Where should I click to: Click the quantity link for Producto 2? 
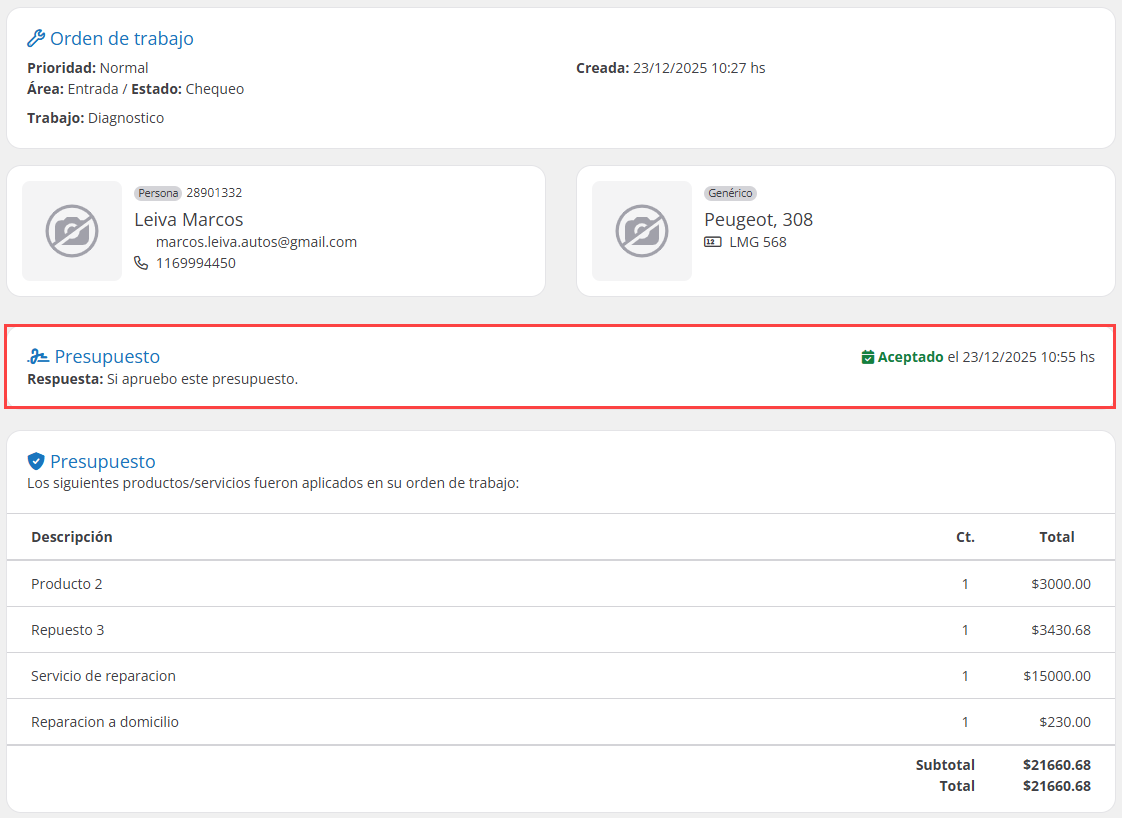(x=965, y=584)
